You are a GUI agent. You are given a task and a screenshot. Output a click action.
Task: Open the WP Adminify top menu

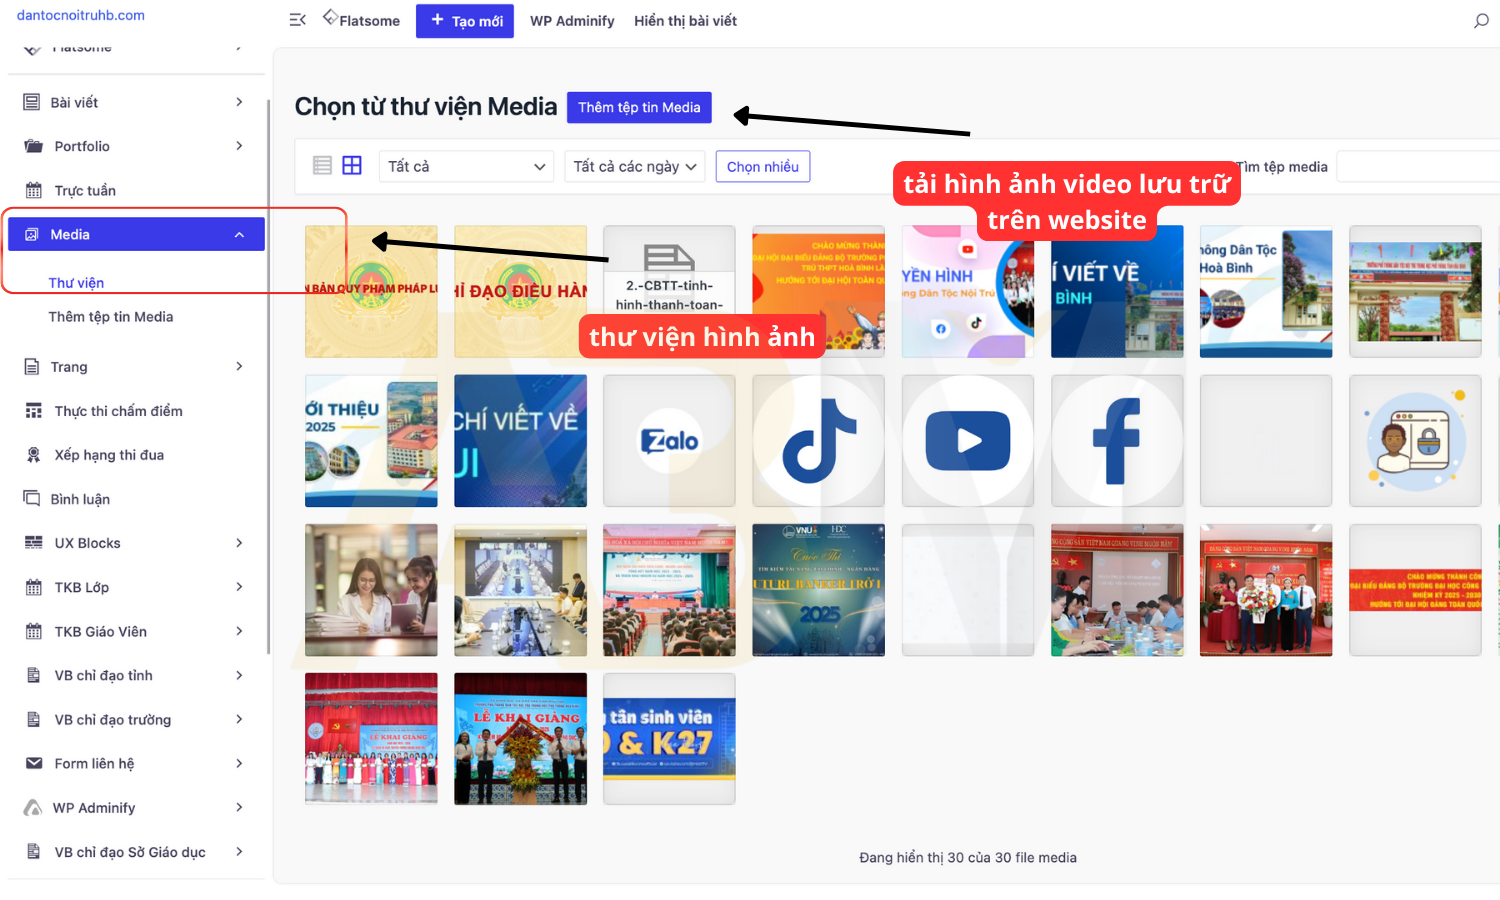coord(572,21)
